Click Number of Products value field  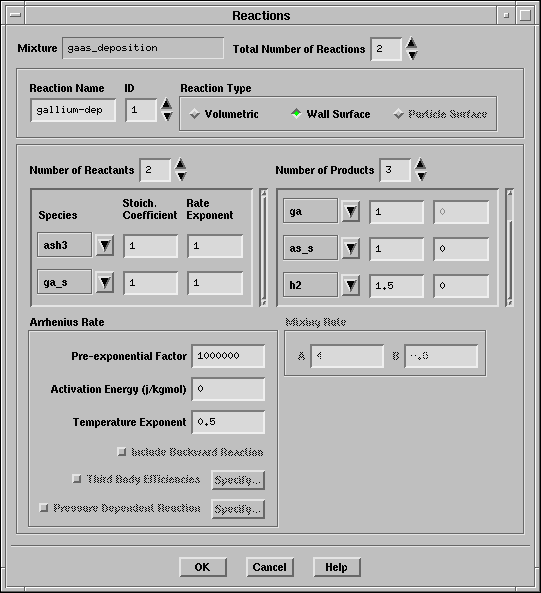click(x=395, y=170)
